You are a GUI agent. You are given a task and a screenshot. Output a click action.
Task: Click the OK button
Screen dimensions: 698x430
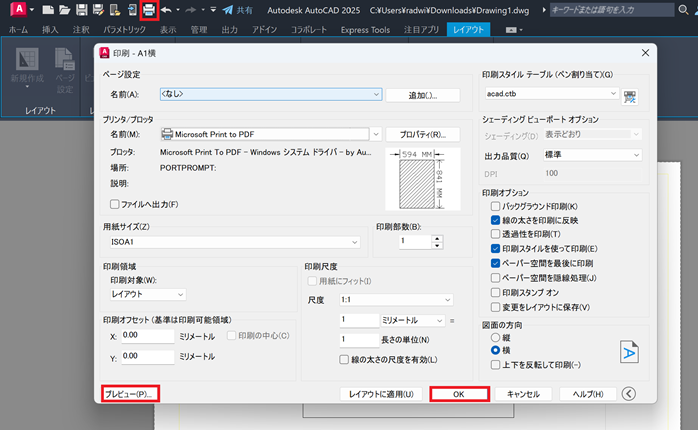pos(459,394)
